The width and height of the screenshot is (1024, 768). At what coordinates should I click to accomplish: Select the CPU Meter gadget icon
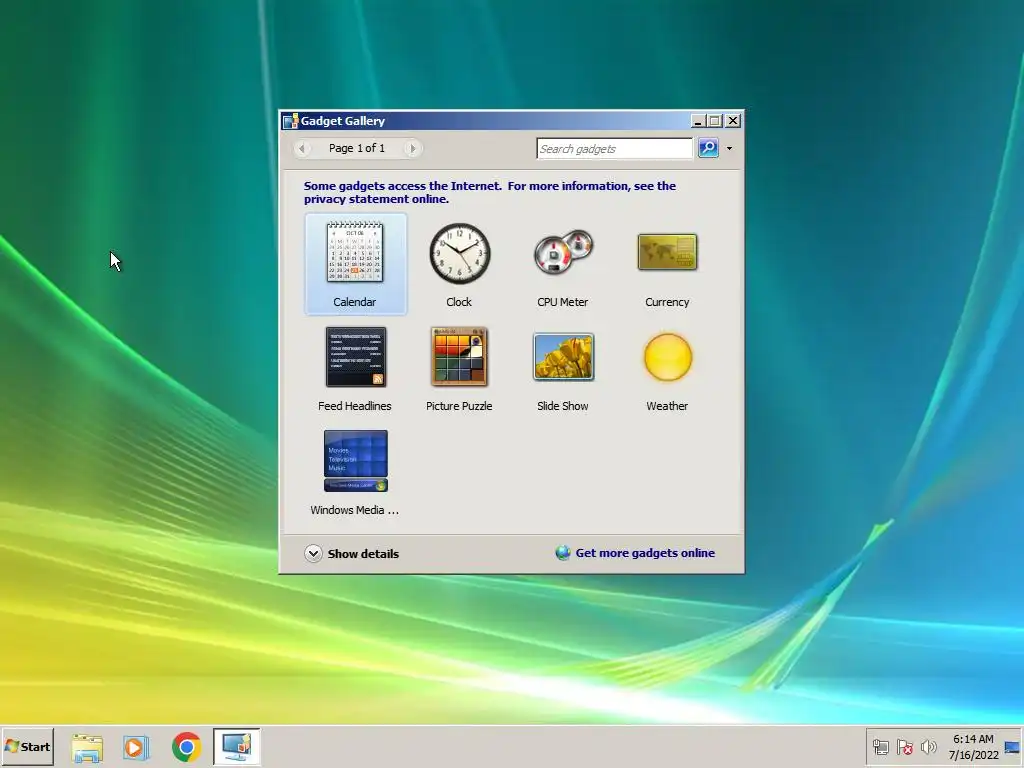coord(563,252)
